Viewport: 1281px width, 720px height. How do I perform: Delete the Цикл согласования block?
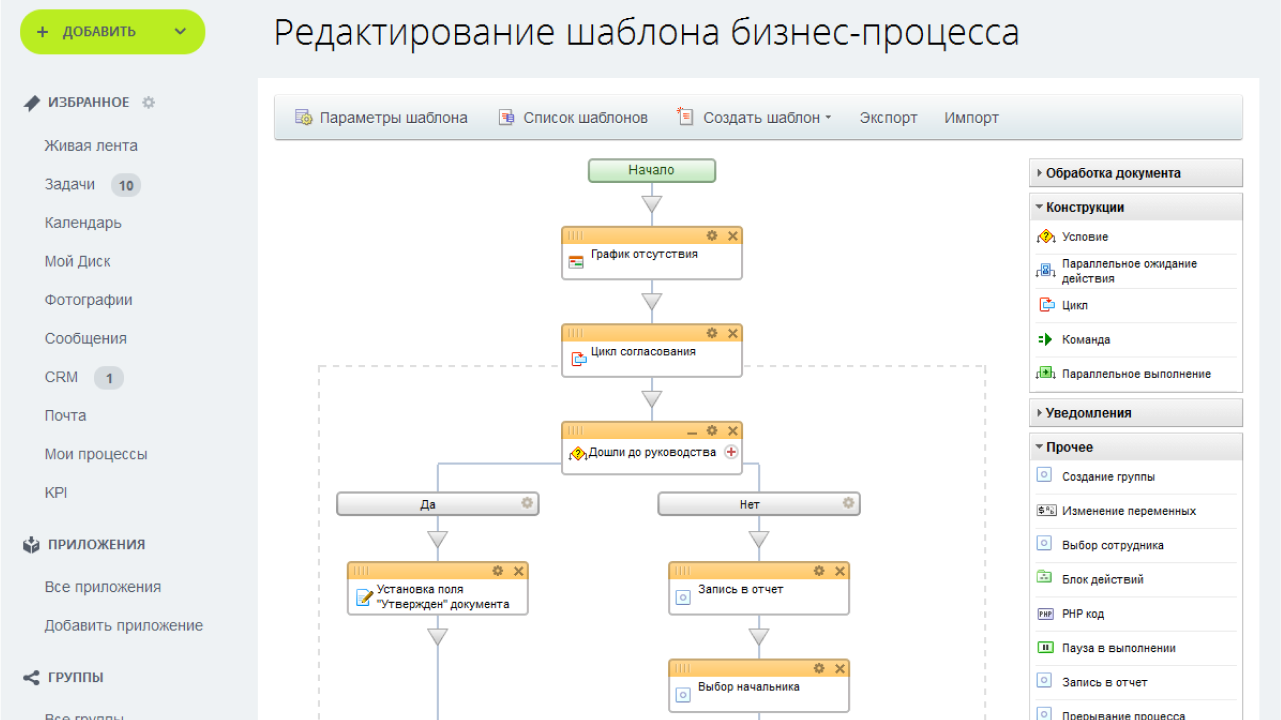(x=733, y=333)
